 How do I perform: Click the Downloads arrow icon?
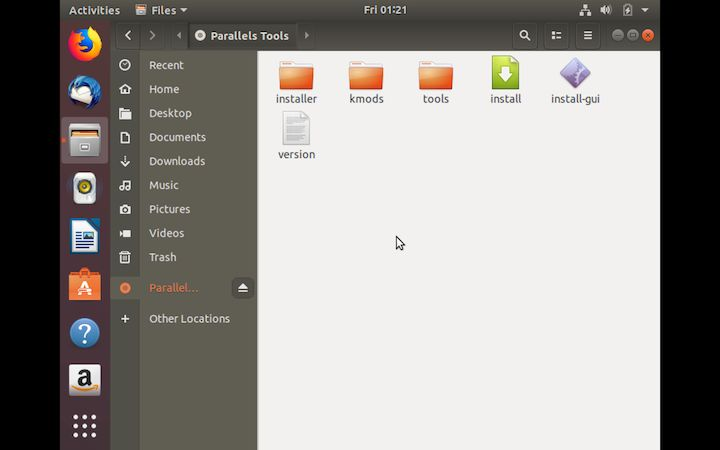[125, 161]
